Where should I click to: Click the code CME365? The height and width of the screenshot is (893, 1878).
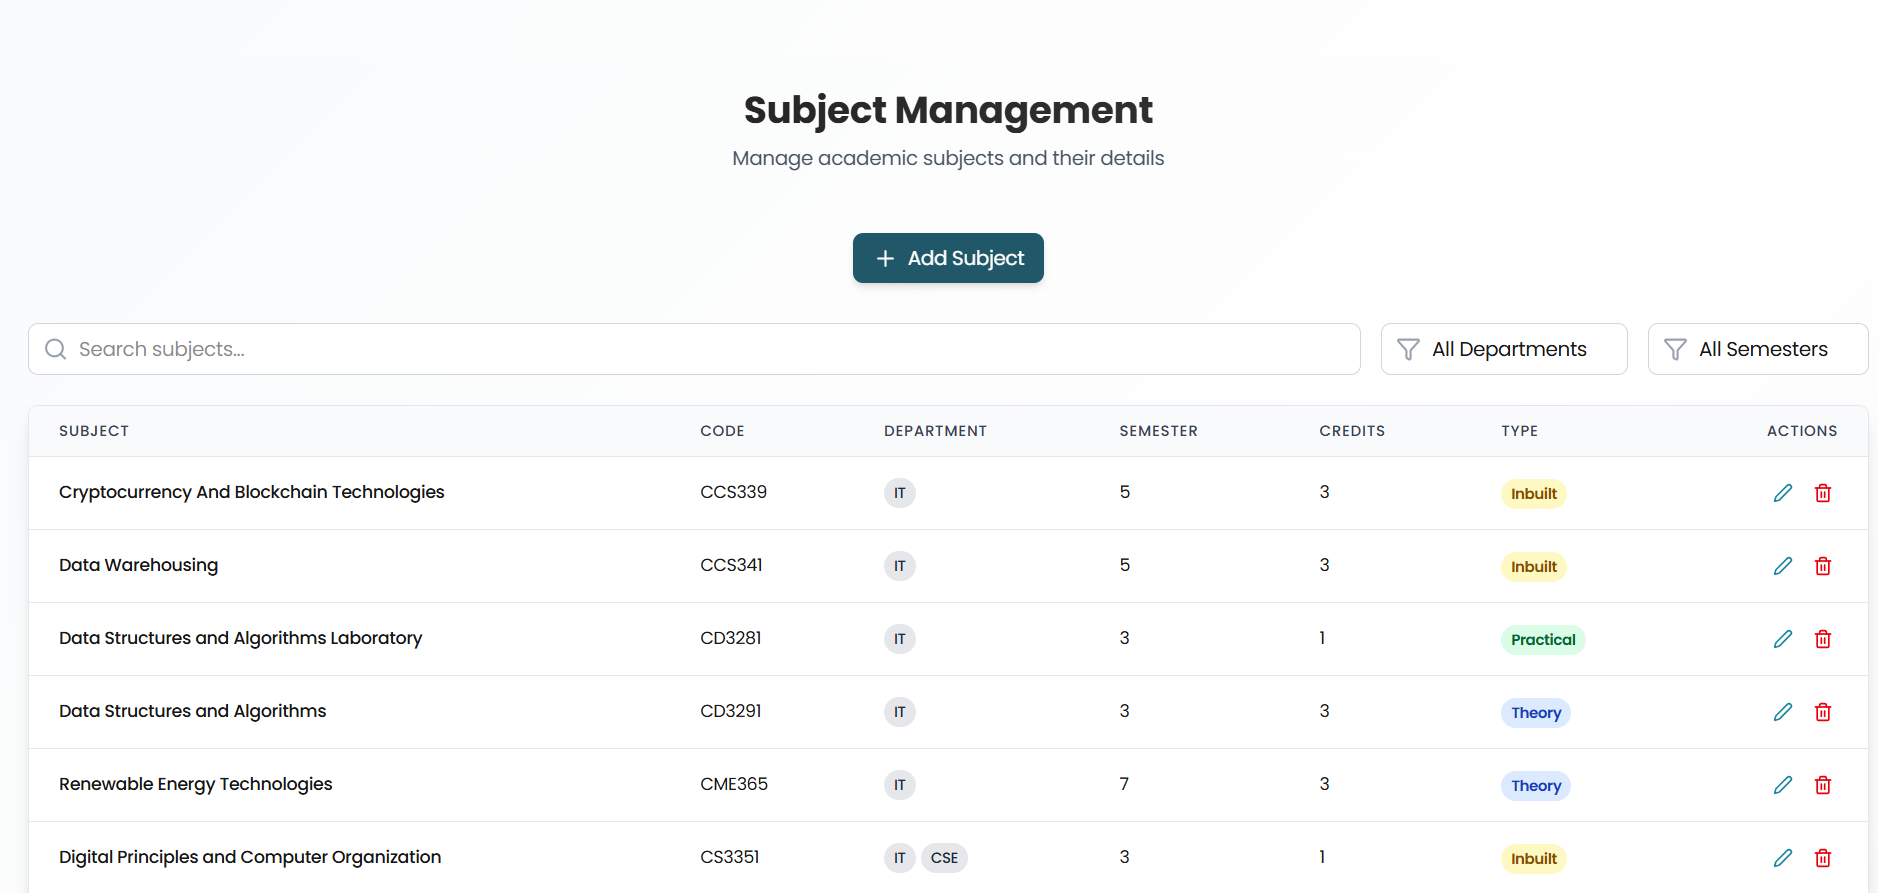[x=734, y=784]
